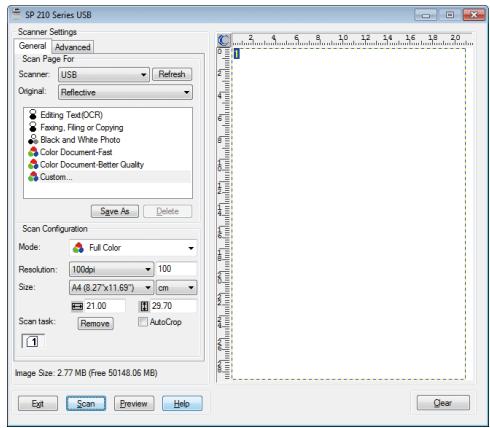Select Black and White Photo entry

click(80, 140)
